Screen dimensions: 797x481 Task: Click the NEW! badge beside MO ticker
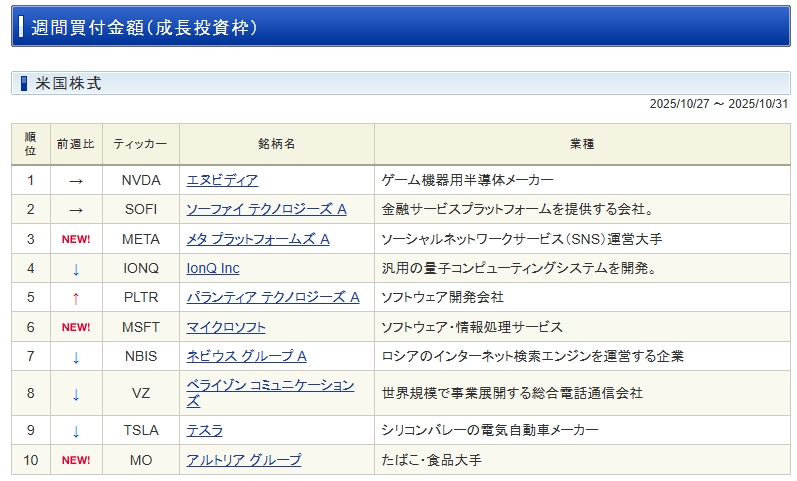click(x=76, y=460)
